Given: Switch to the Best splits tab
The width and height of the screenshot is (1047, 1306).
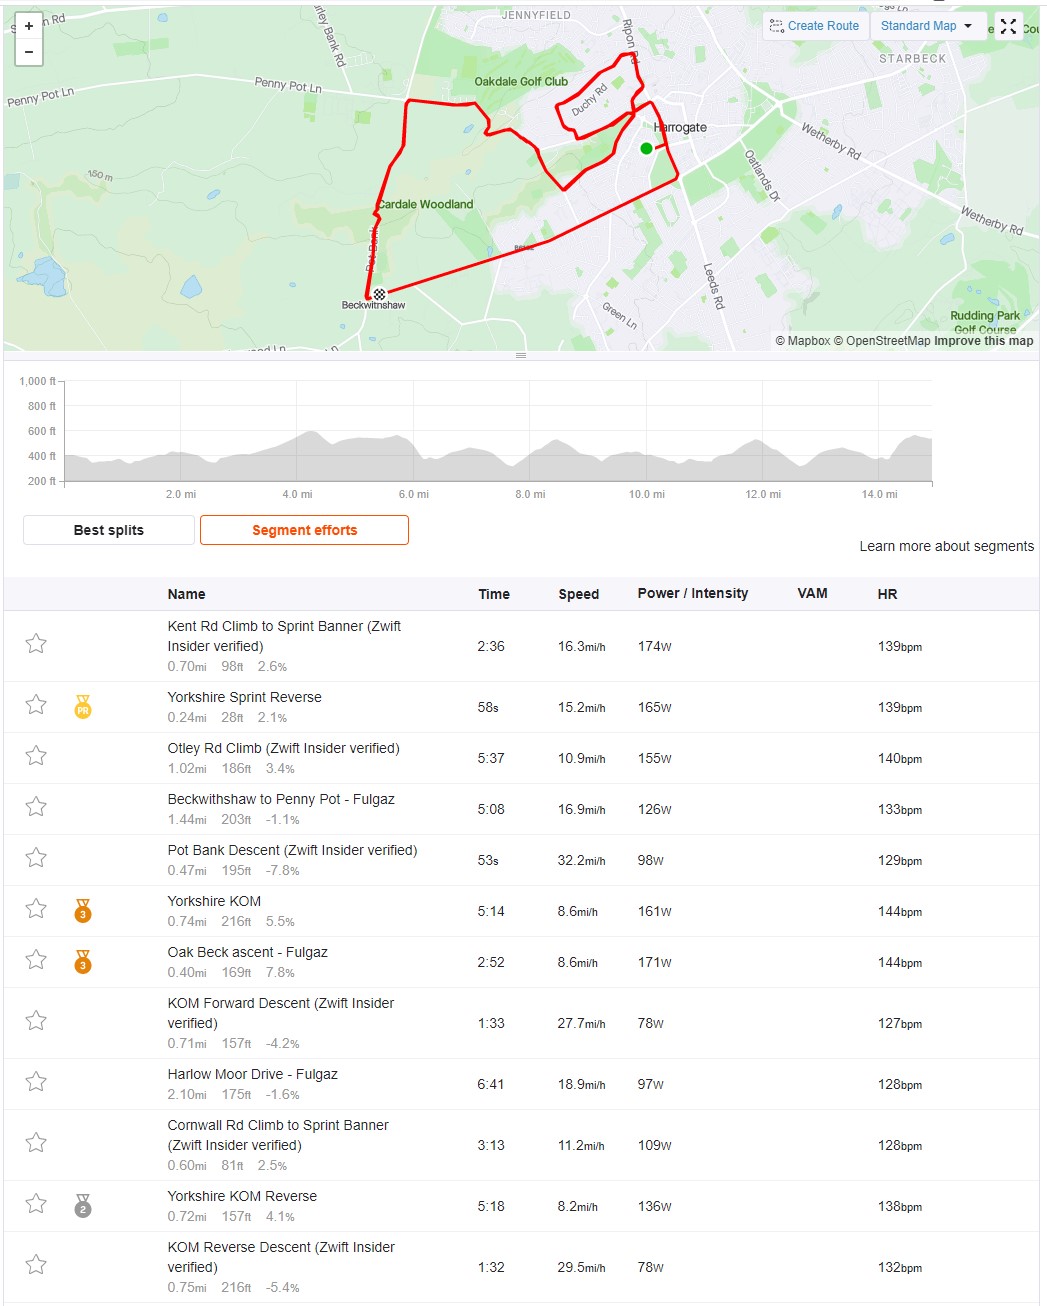Looking at the screenshot, I should (x=109, y=530).
